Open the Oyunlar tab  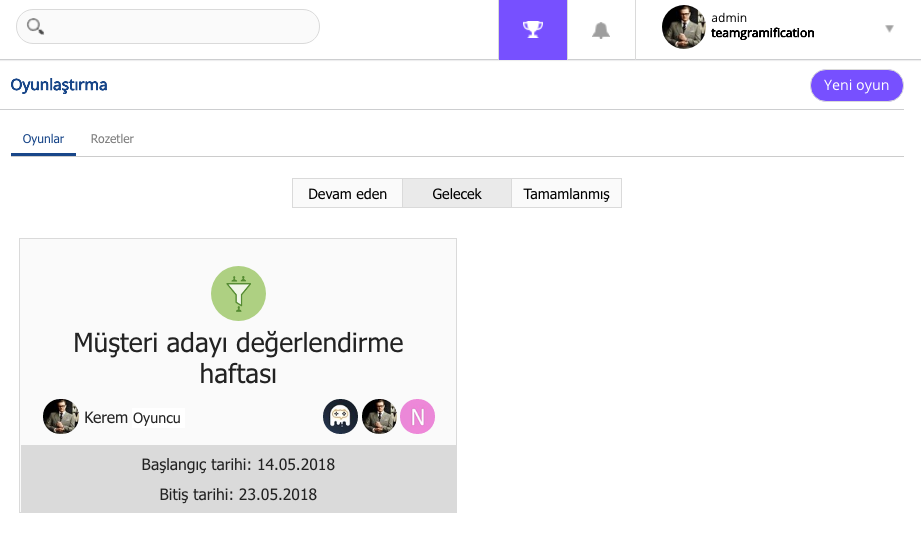[43, 139]
